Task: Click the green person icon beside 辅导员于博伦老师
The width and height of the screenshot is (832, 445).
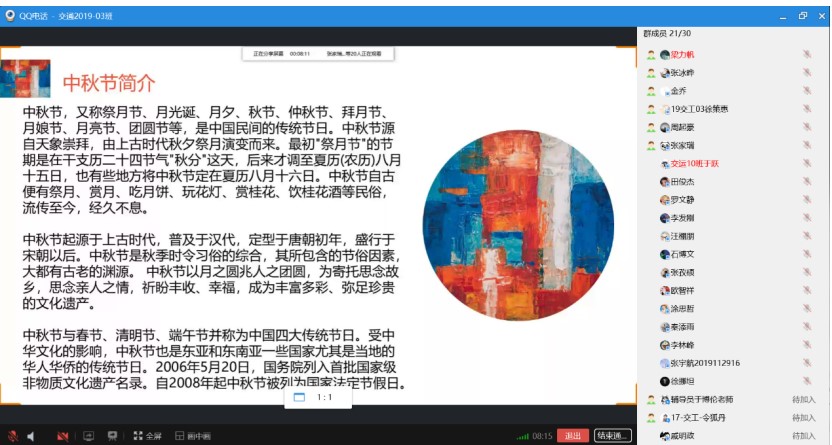Action: (651, 399)
